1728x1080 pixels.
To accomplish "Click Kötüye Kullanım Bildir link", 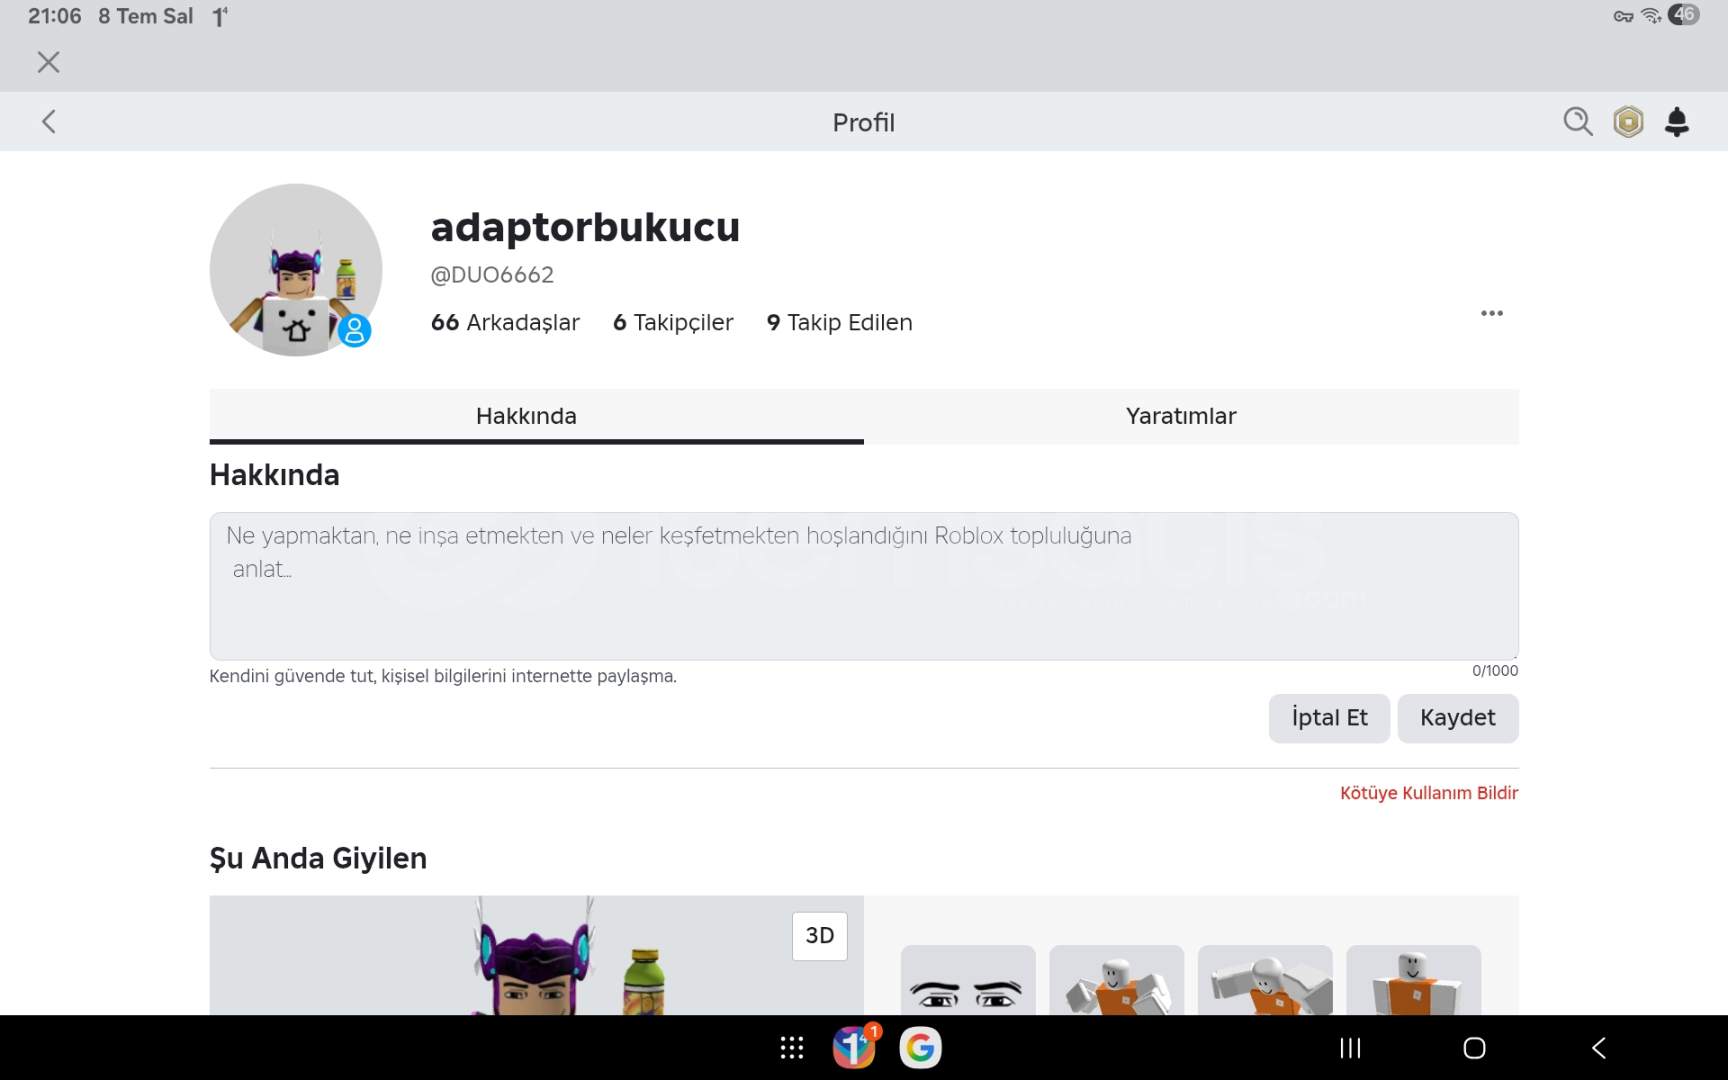I will 1429,793.
